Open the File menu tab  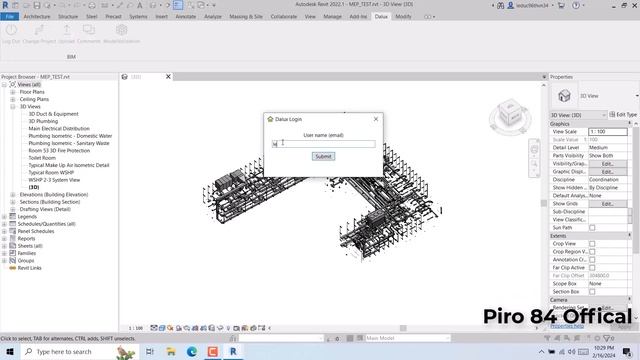click(10, 17)
